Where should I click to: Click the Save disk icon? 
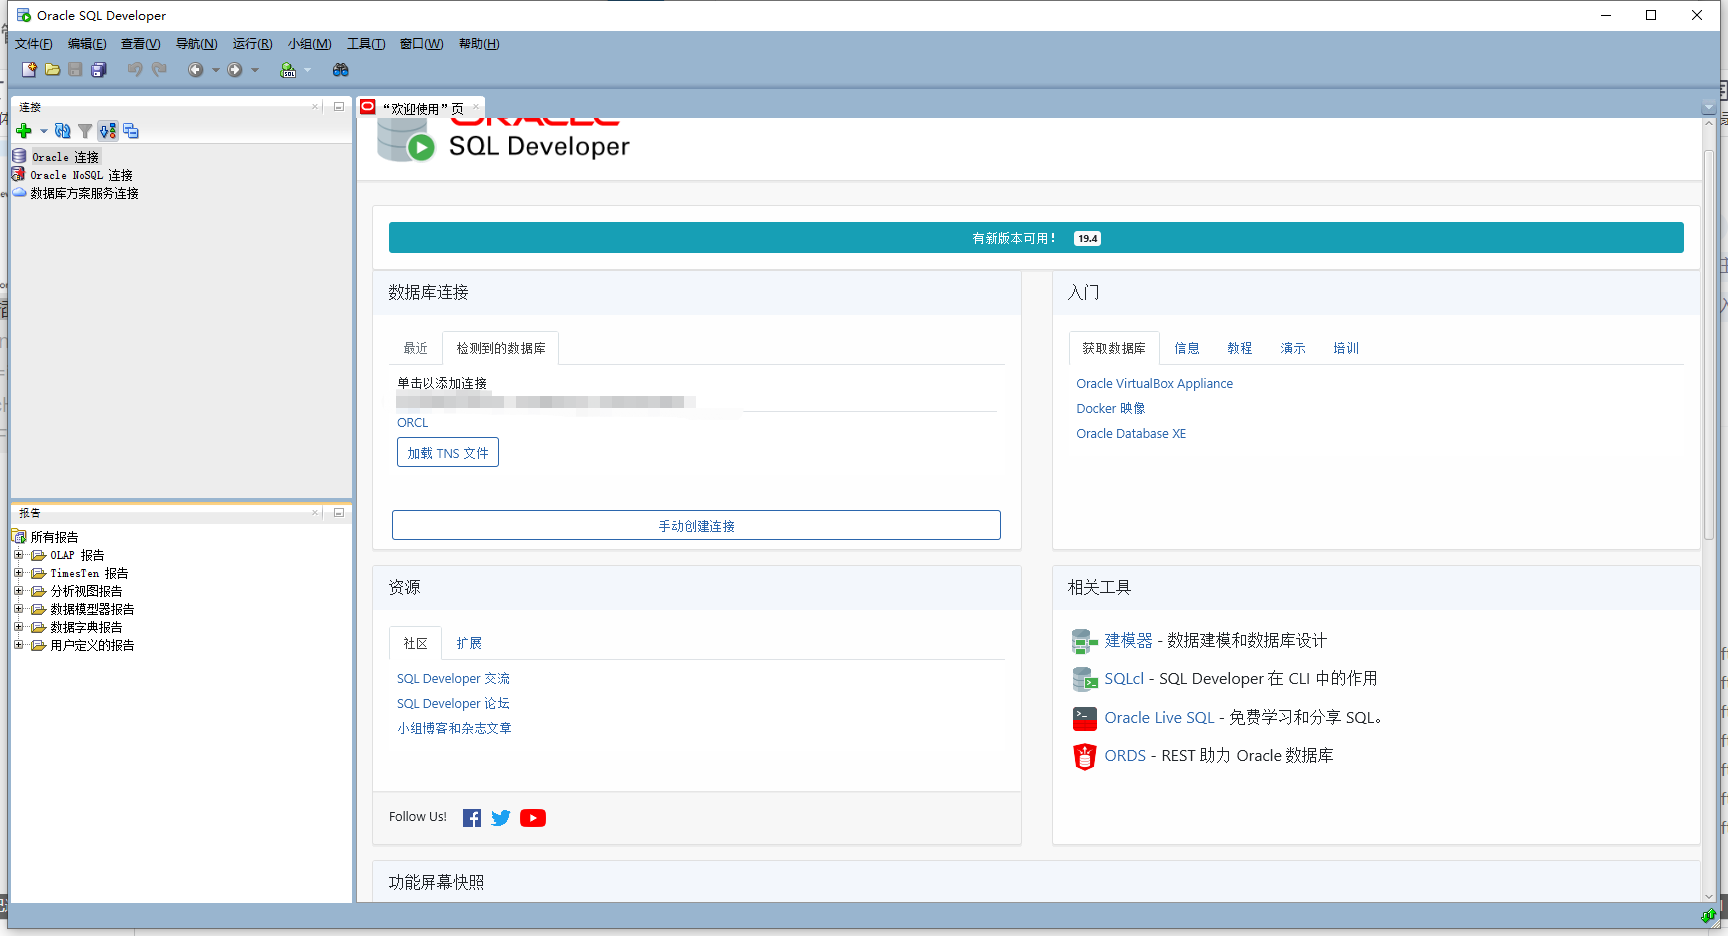coord(75,70)
